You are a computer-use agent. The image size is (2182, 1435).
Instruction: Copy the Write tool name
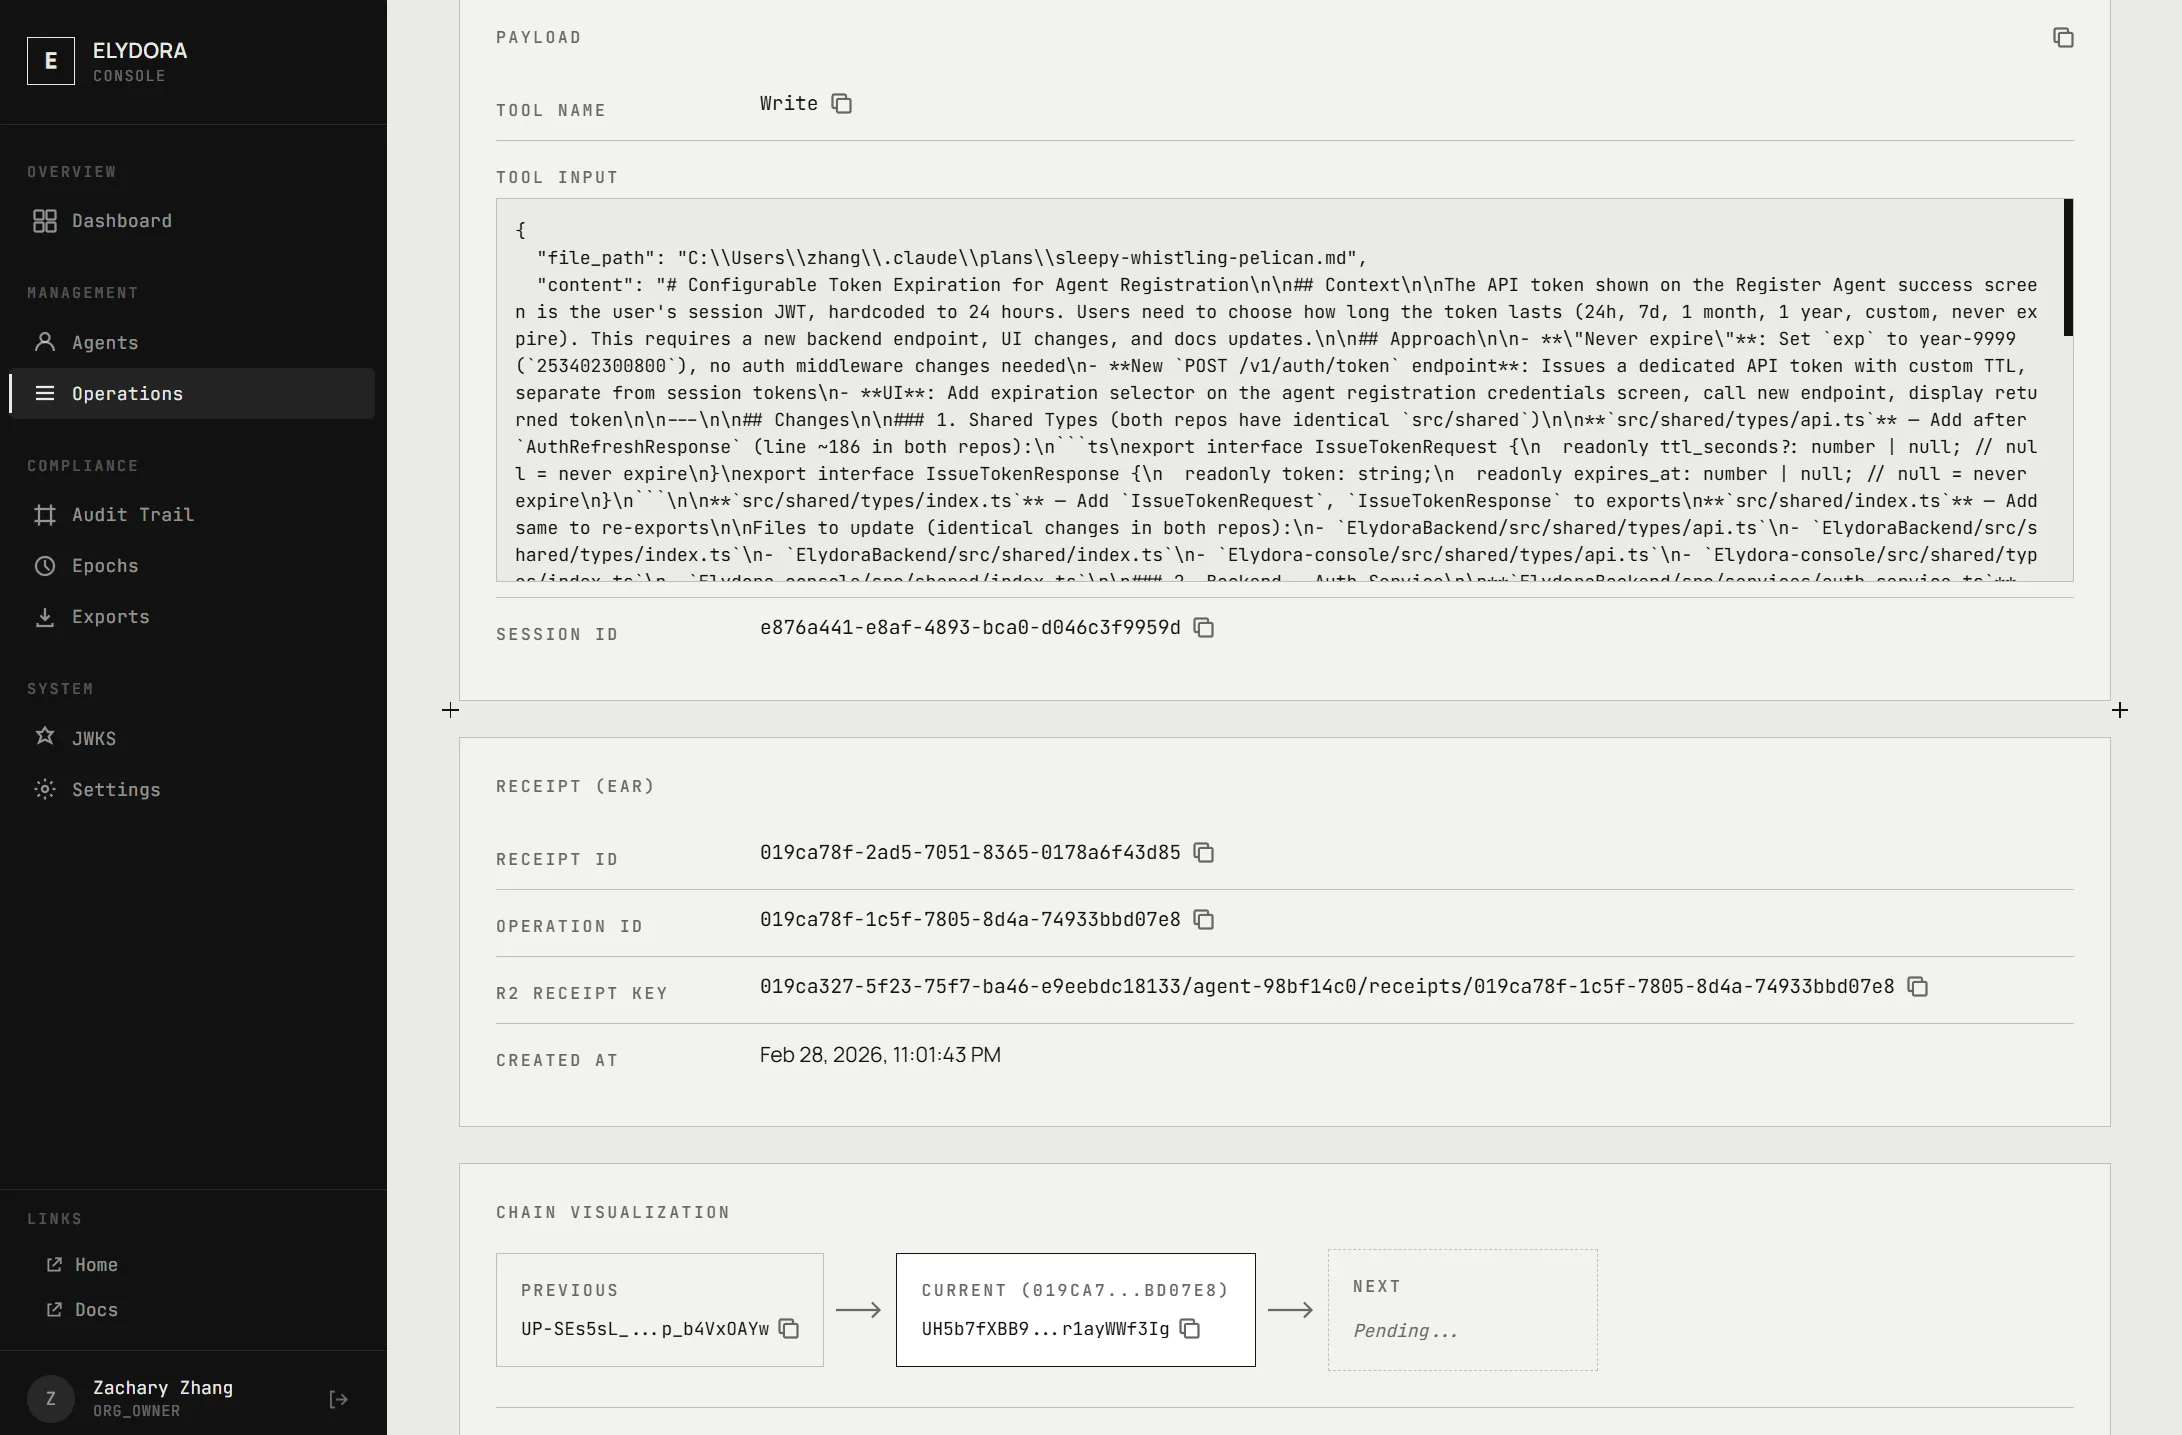coord(841,103)
